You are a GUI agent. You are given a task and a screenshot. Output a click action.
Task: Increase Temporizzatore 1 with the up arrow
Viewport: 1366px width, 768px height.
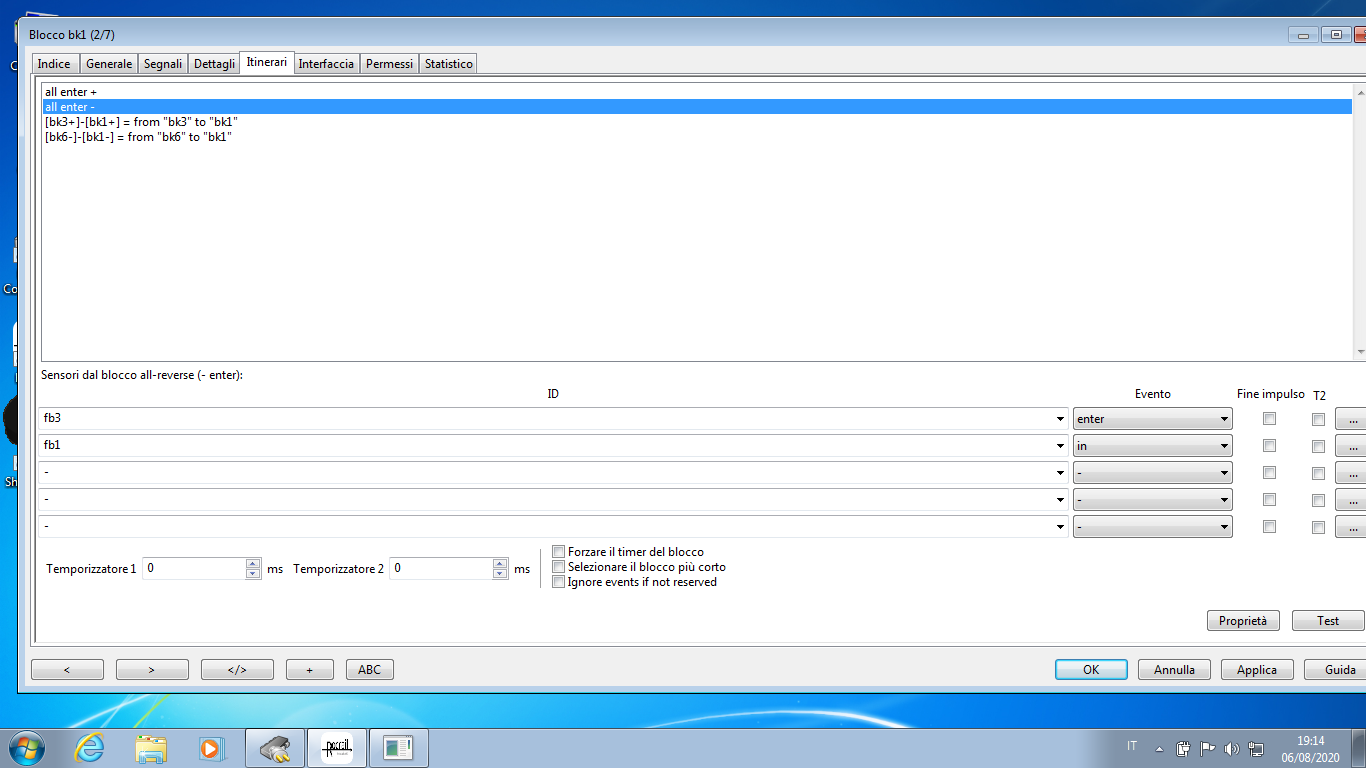(253, 563)
